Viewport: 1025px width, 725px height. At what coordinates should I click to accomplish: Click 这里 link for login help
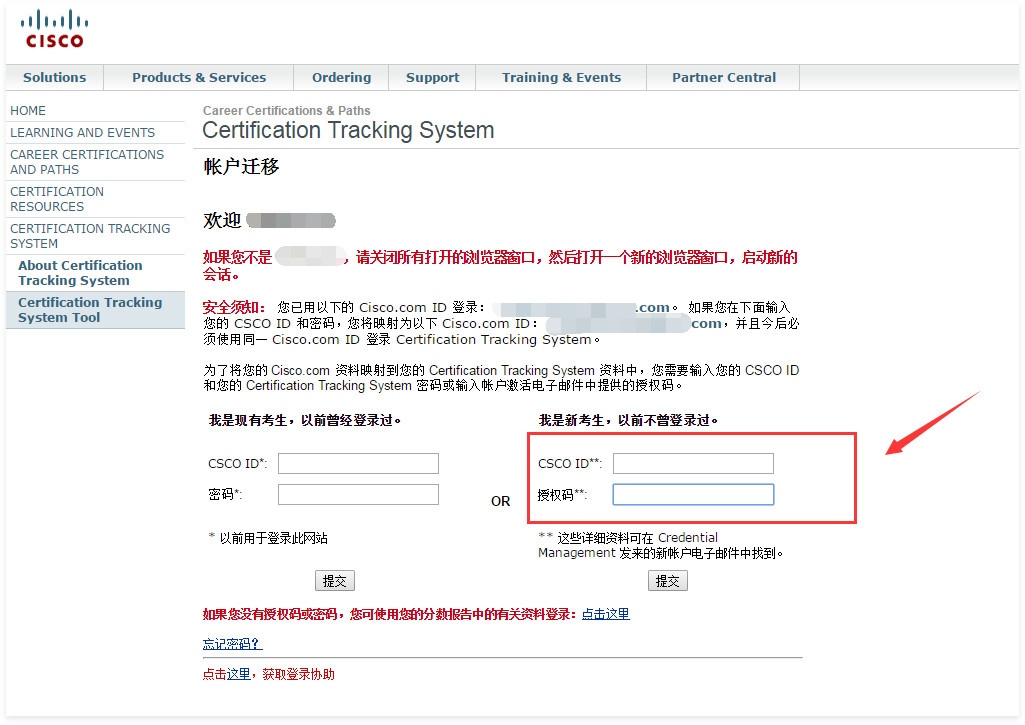[x=239, y=674]
